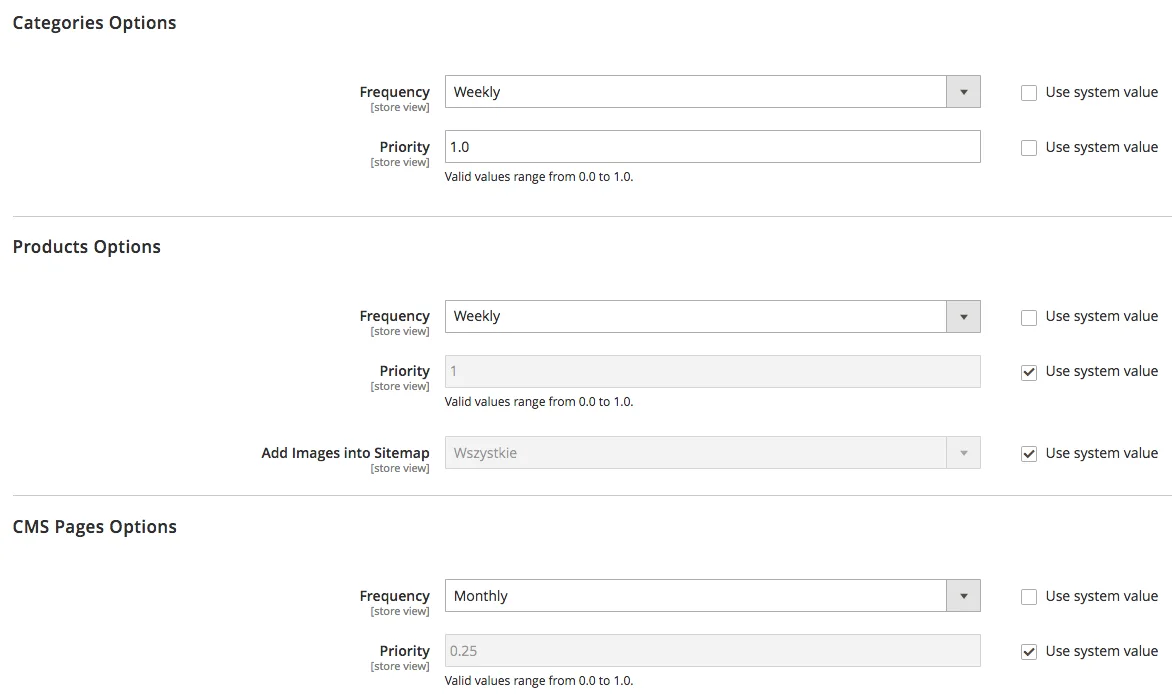
Task: Open Products Frequency dropdown showing Weekly
Action: pos(712,317)
